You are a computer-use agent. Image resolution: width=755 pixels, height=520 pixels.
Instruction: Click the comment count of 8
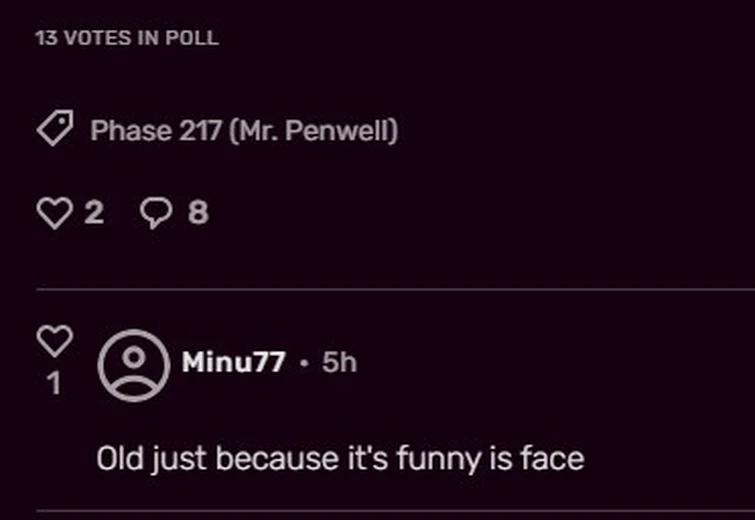tap(198, 212)
